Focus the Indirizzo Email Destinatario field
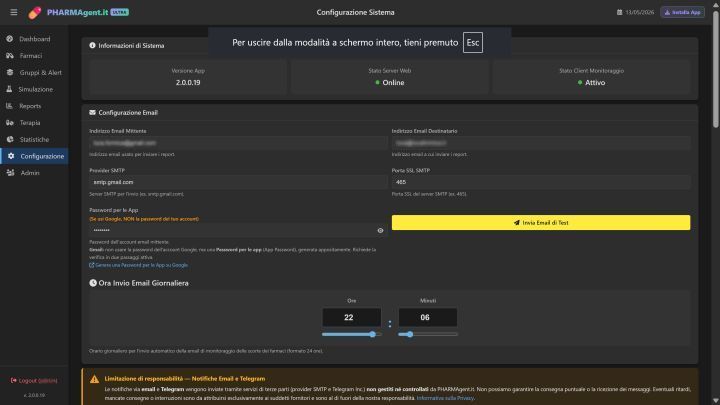Image resolution: width=720 pixels, height=405 pixels. click(x=540, y=143)
